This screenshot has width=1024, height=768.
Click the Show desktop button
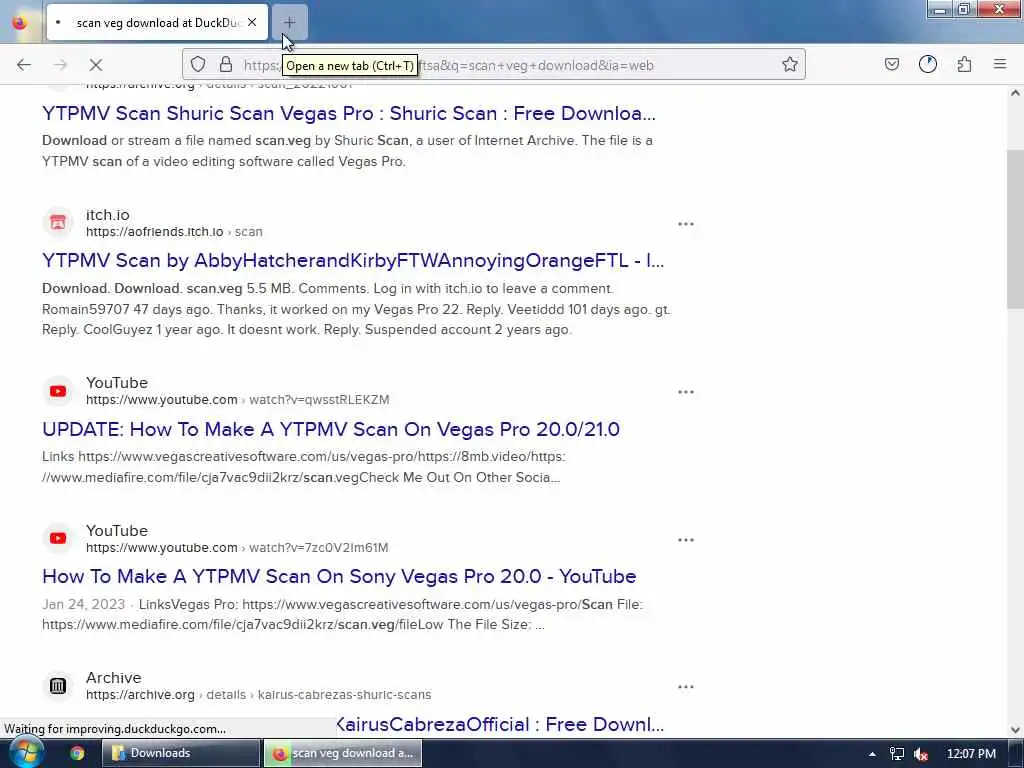[1016, 754]
